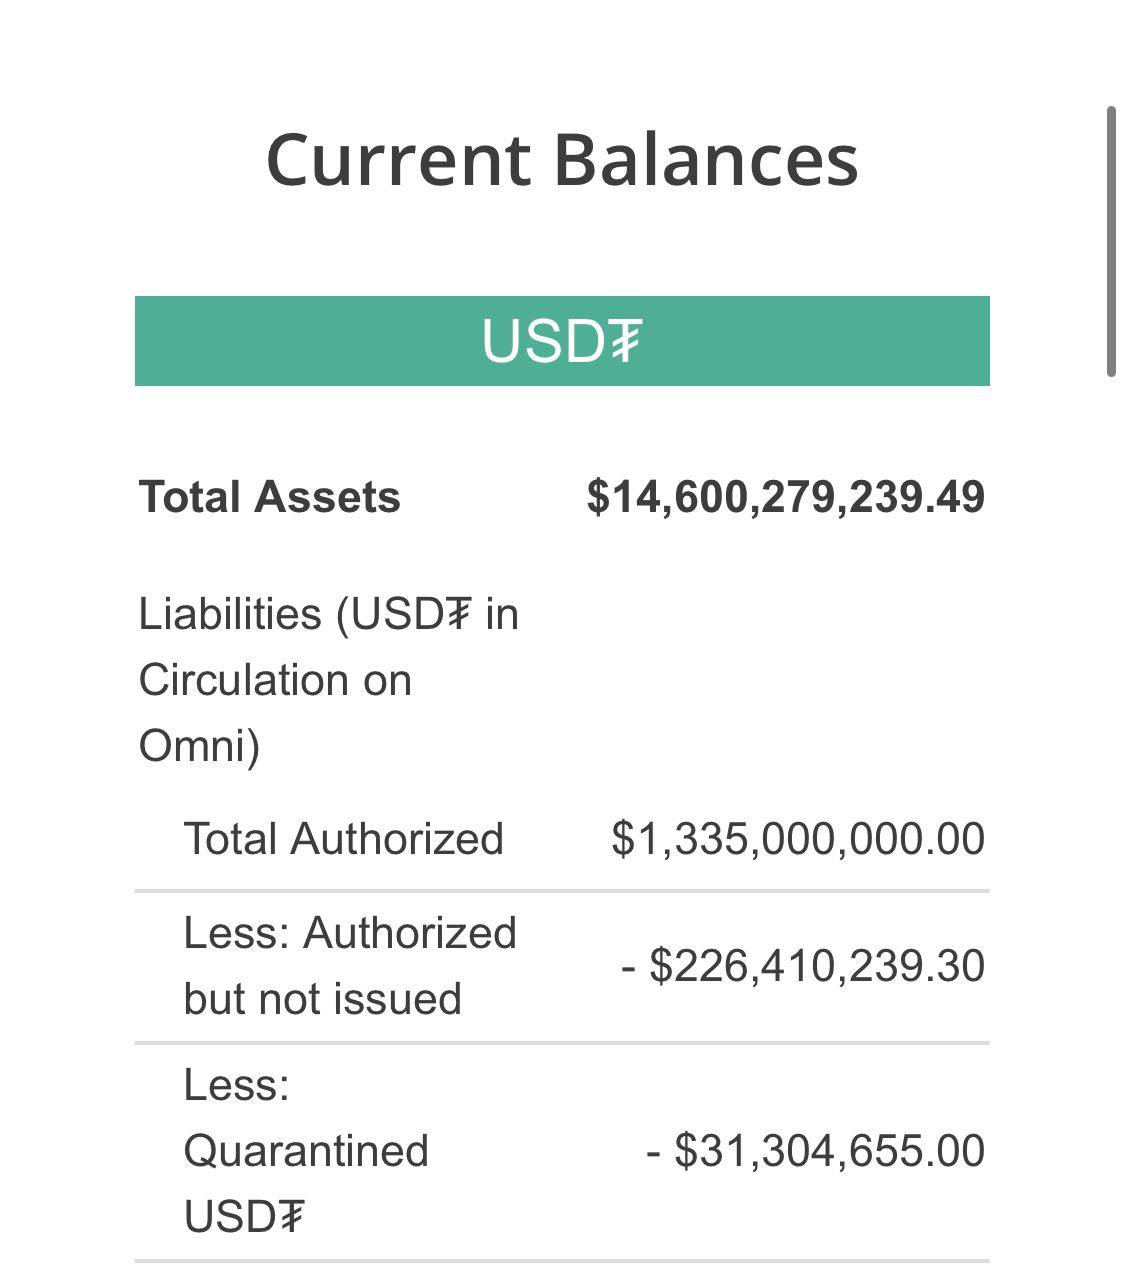Click the Tether symbol in the banner
The height and width of the screenshot is (1270, 1125).
tap(624, 342)
